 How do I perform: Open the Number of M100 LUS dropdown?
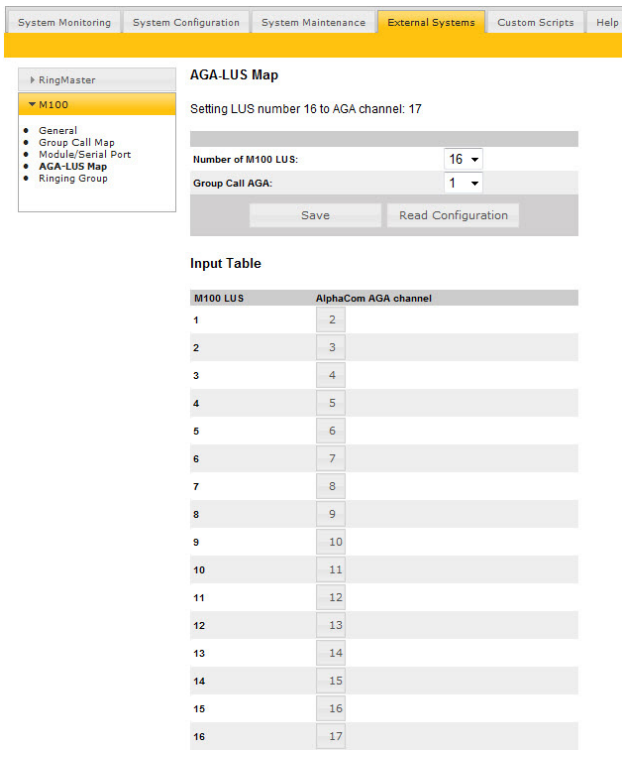coord(463,159)
